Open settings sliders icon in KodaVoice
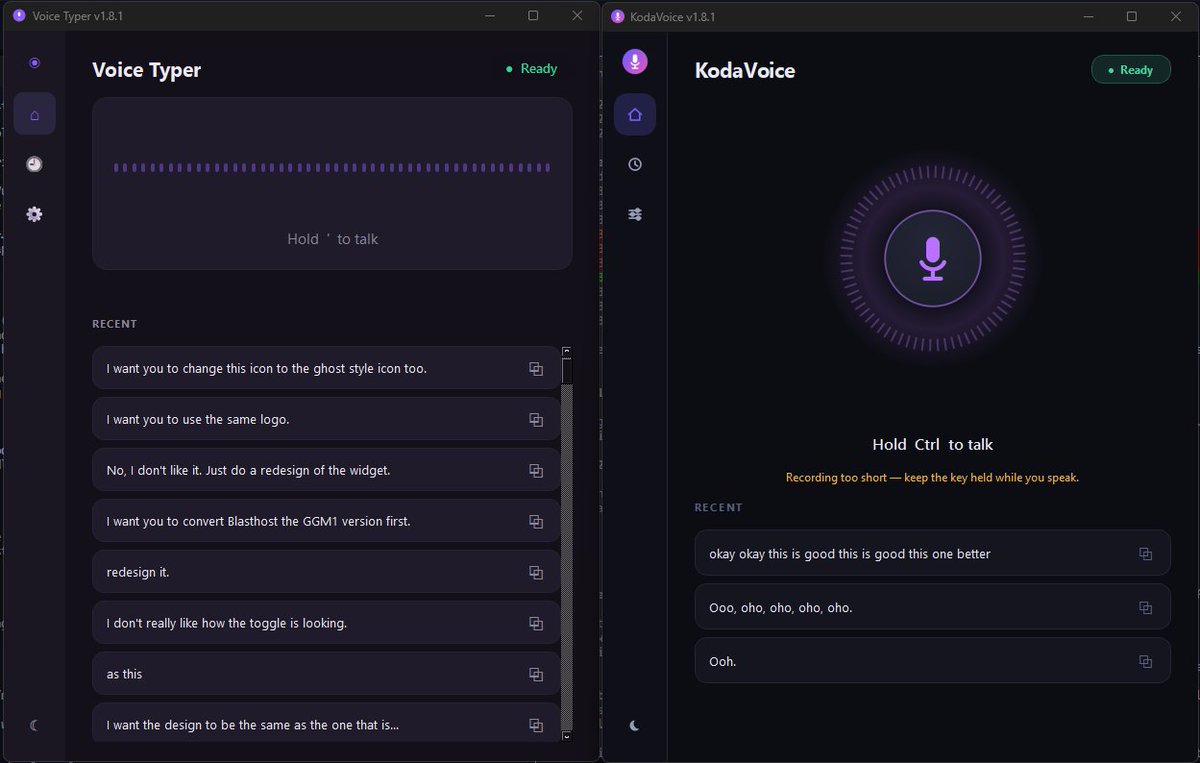Image resolution: width=1200 pixels, height=763 pixels. coord(635,215)
